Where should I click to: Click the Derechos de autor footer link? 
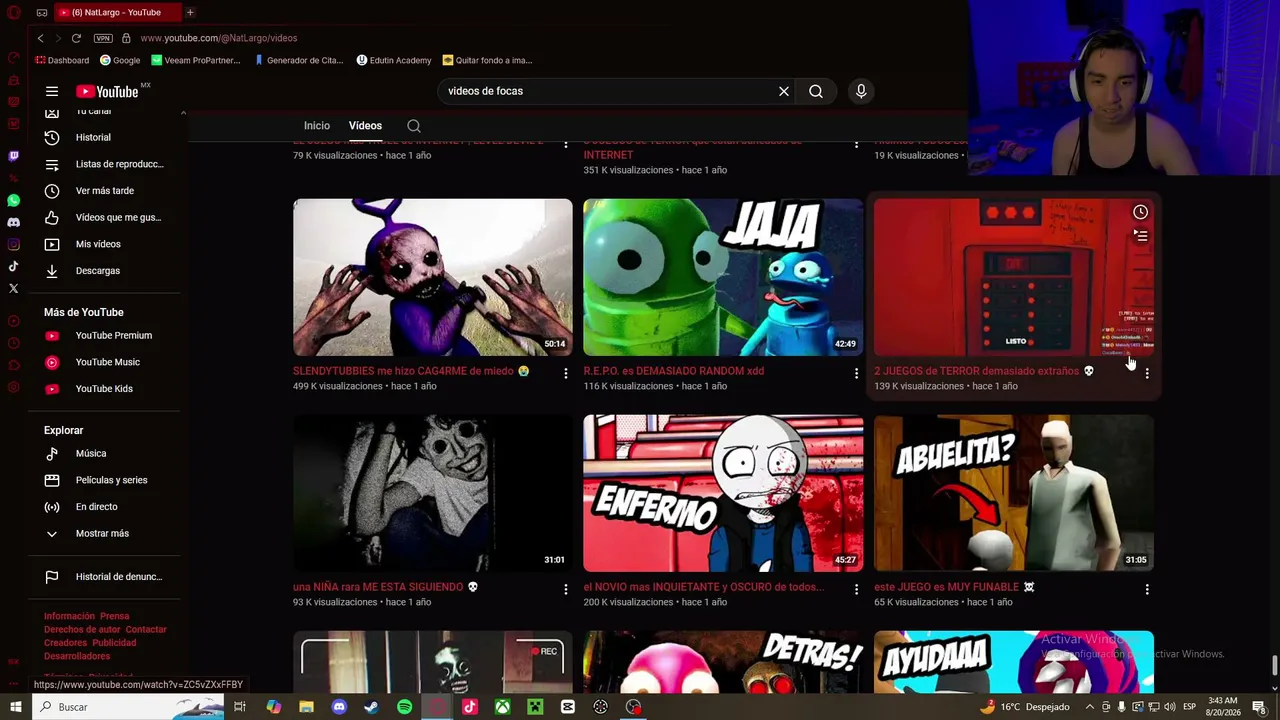pos(82,630)
